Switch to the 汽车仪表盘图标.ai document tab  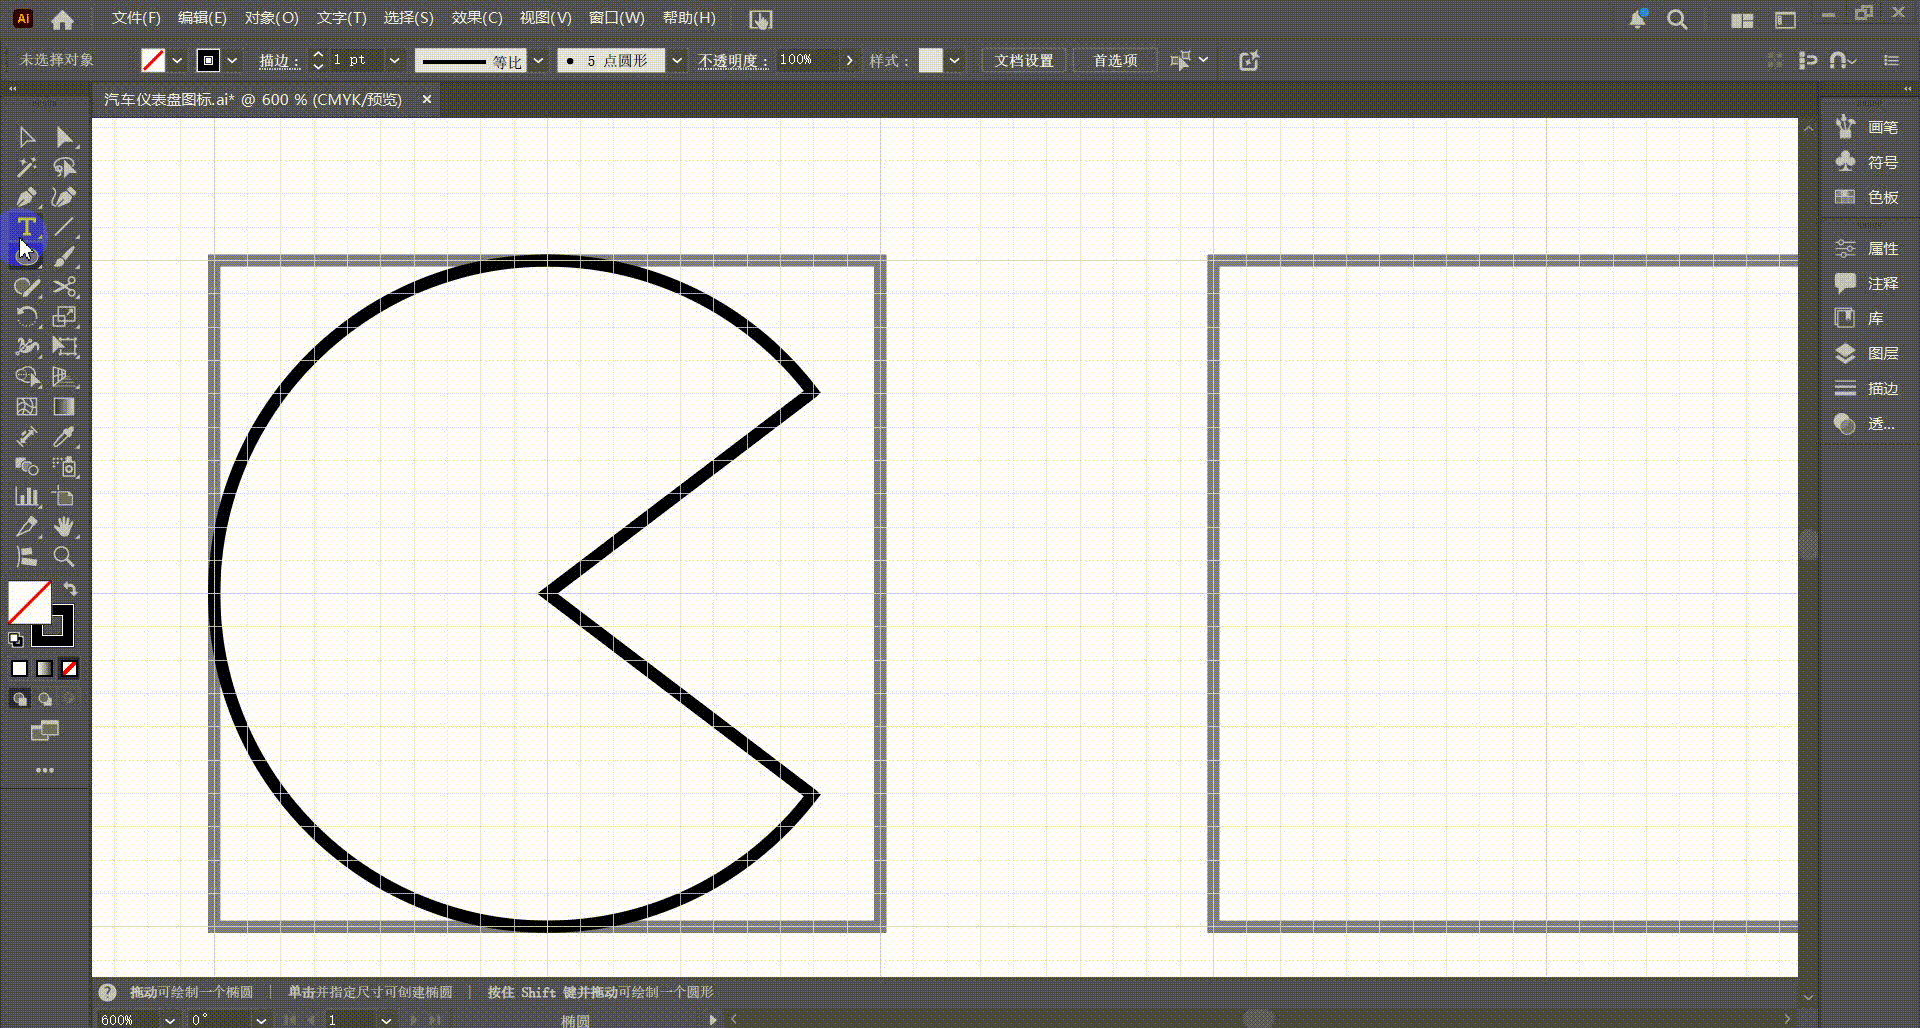click(253, 99)
